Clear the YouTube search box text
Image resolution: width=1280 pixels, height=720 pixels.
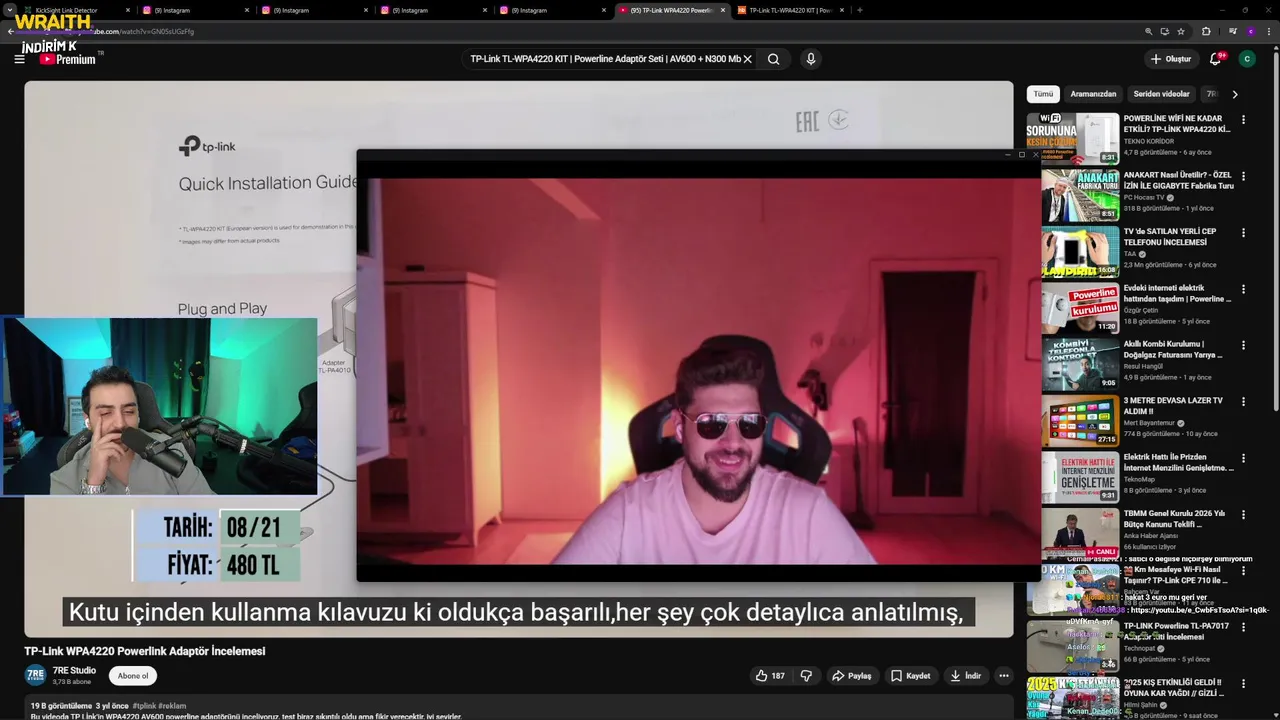point(747,59)
